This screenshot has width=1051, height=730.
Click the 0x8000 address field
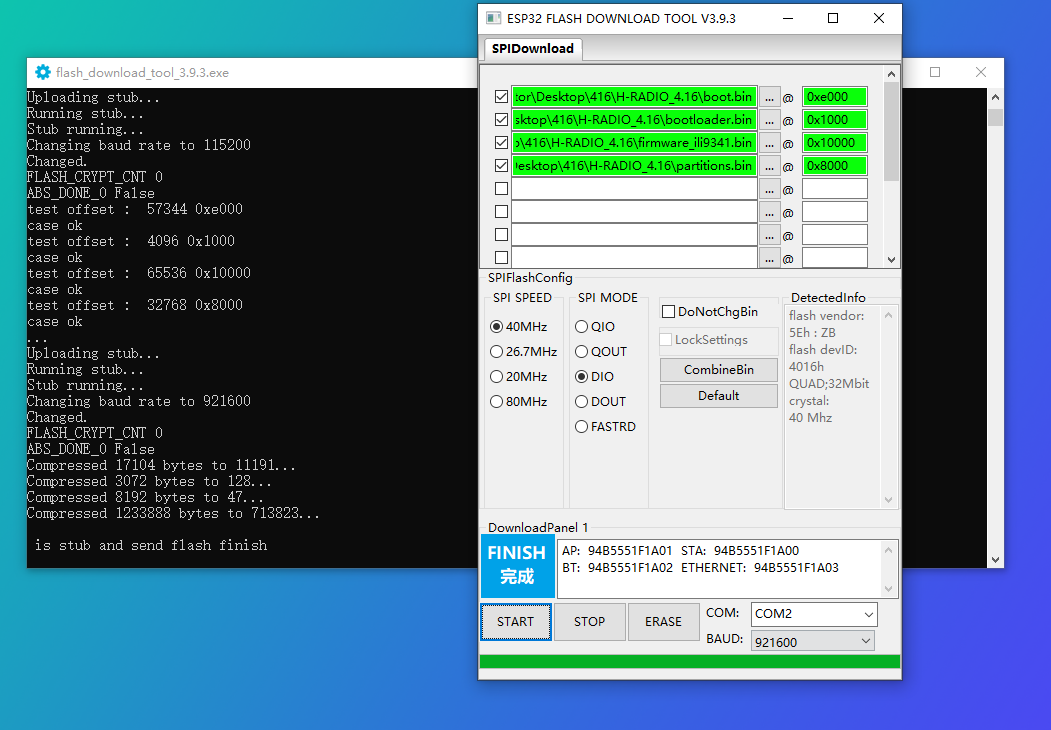tap(834, 166)
